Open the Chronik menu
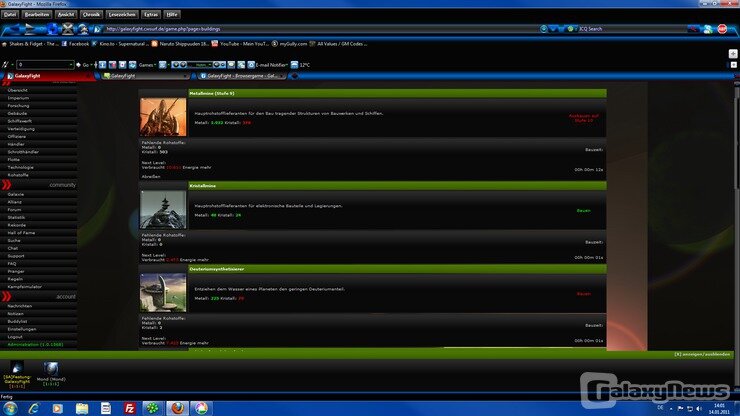The height and width of the screenshot is (416, 740). [91, 15]
